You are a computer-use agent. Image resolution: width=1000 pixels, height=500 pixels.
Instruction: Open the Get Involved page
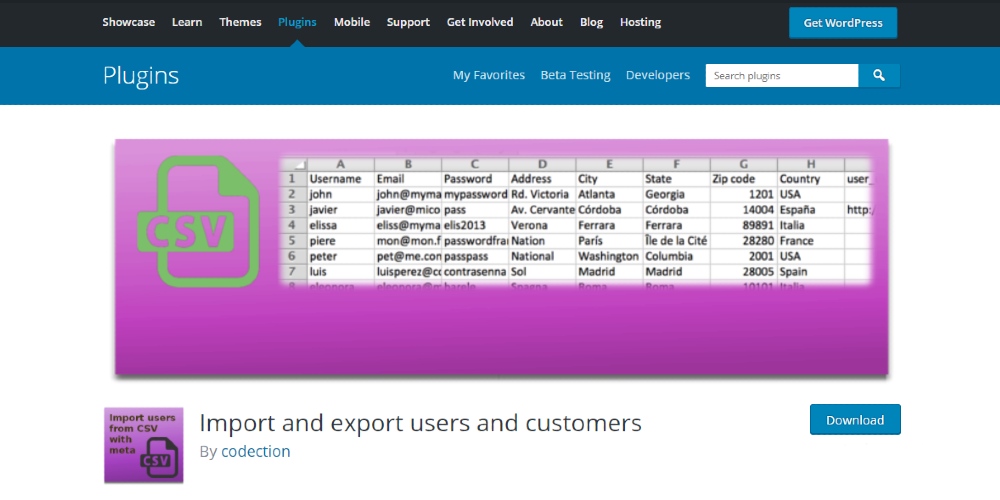[480, 22]
